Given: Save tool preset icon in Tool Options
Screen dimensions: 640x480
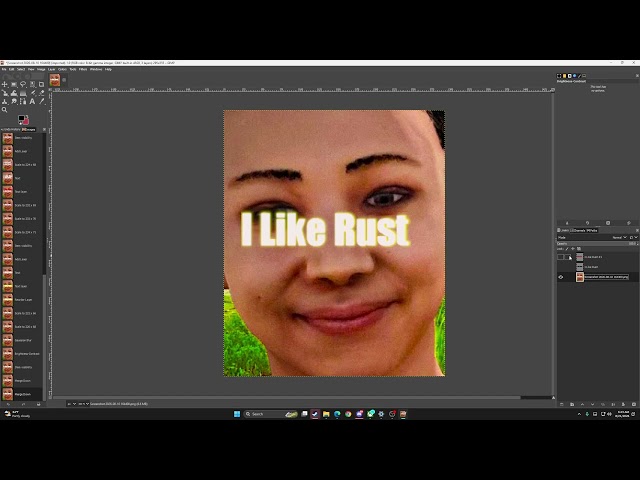Looking at the screenshot, I should coord(567,223).
